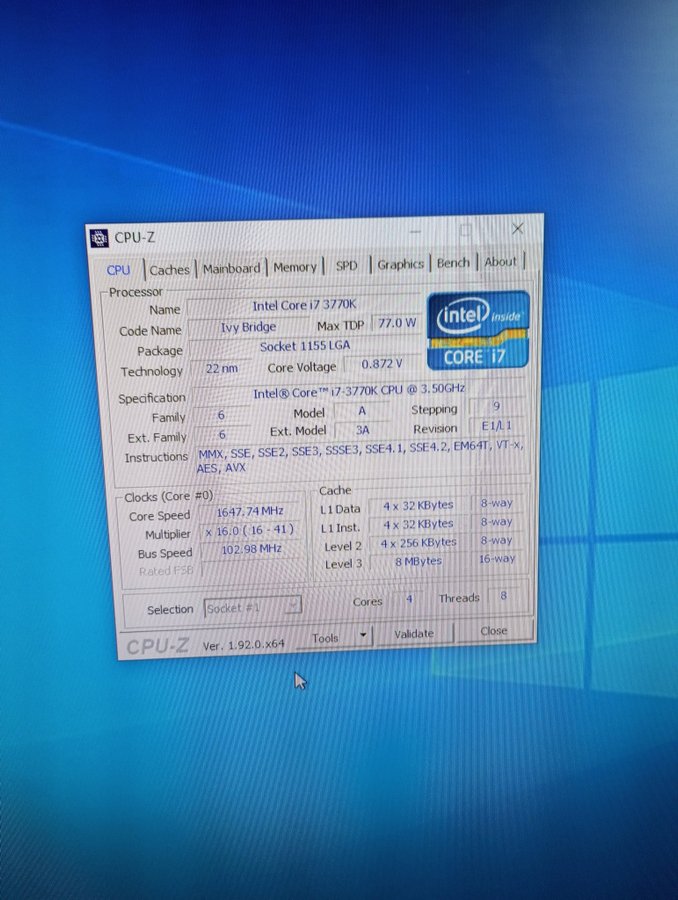
Task: Switch to the Caches tab
Action: [x=170, y=269]
